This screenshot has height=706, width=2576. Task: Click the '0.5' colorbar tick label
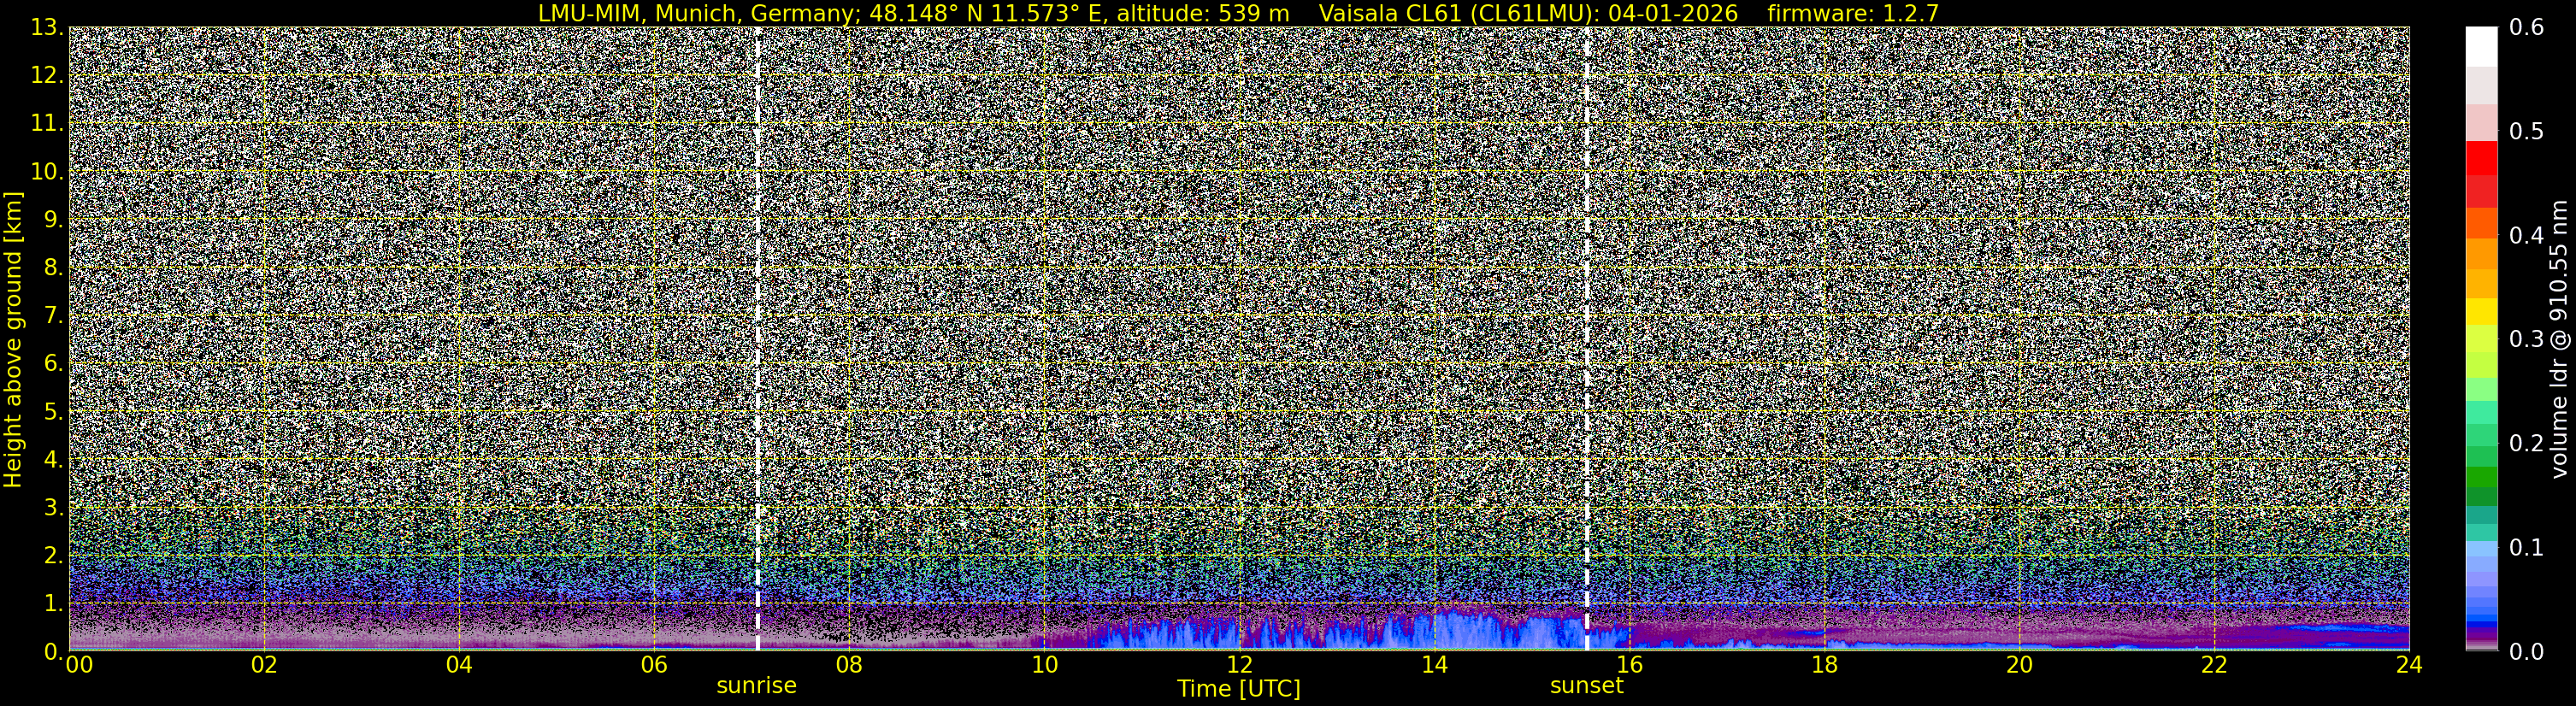pyautogui.click(x=2527, y=132)
